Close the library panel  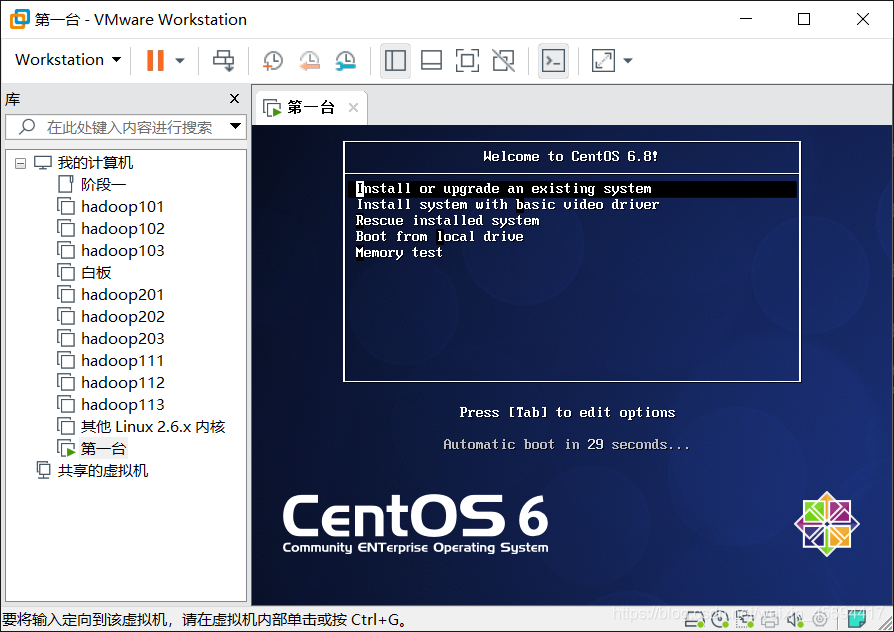click(234, 99)
